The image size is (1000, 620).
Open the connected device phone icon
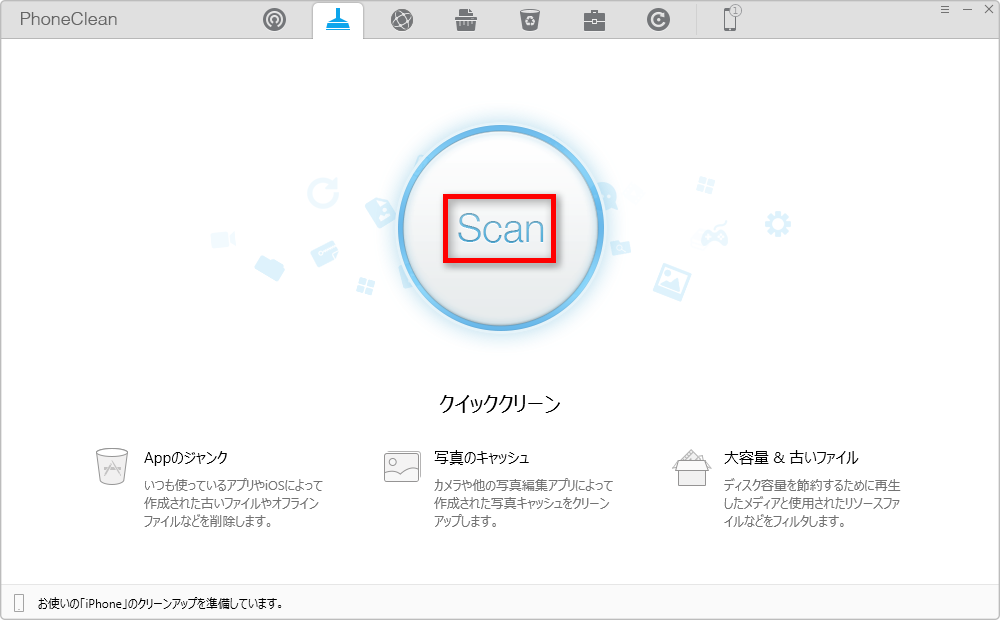coord(731,18)
